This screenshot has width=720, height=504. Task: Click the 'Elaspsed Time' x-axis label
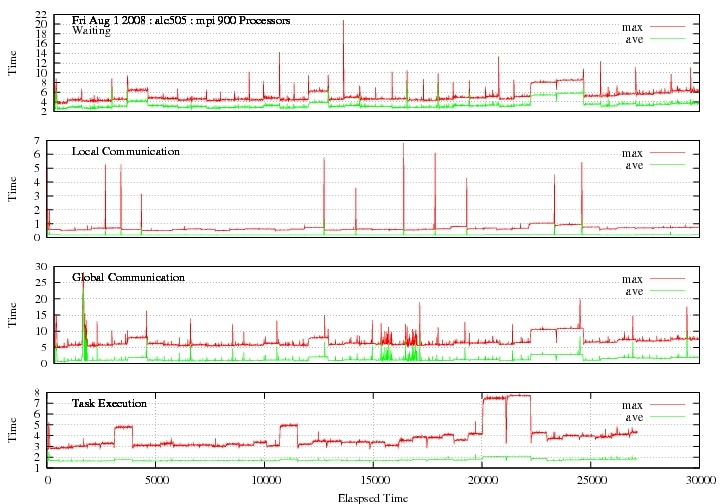[373, 498]
